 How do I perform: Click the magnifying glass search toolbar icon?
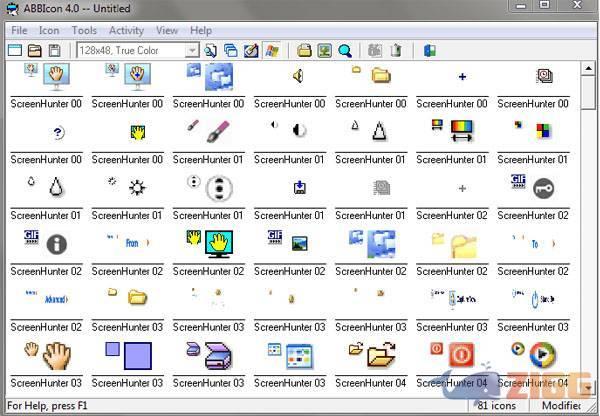tap(345, 50)
